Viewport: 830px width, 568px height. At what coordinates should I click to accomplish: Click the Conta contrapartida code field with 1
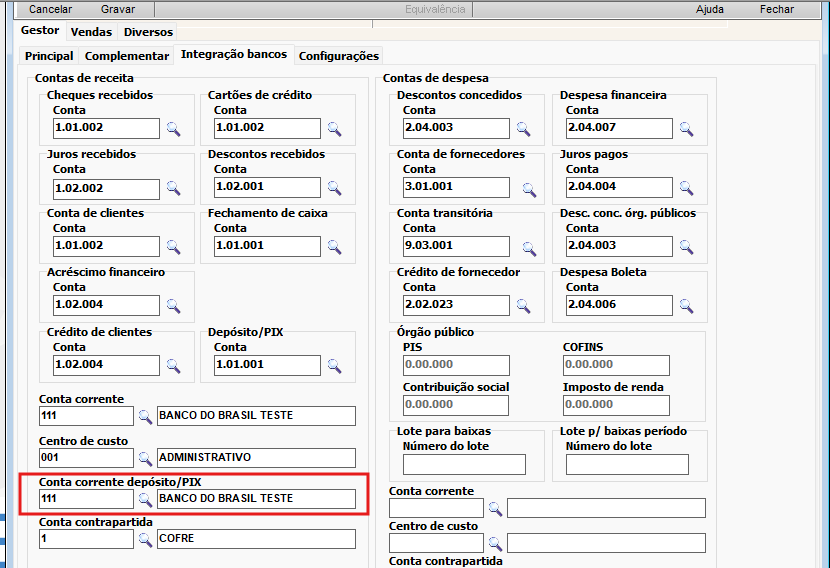86,539
